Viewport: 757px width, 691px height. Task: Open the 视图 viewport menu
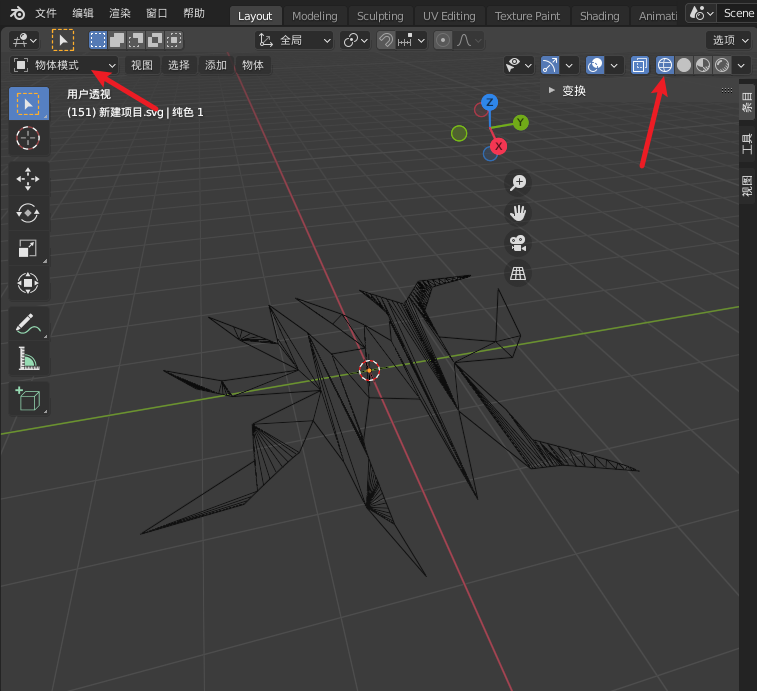(x=142, y=65)
